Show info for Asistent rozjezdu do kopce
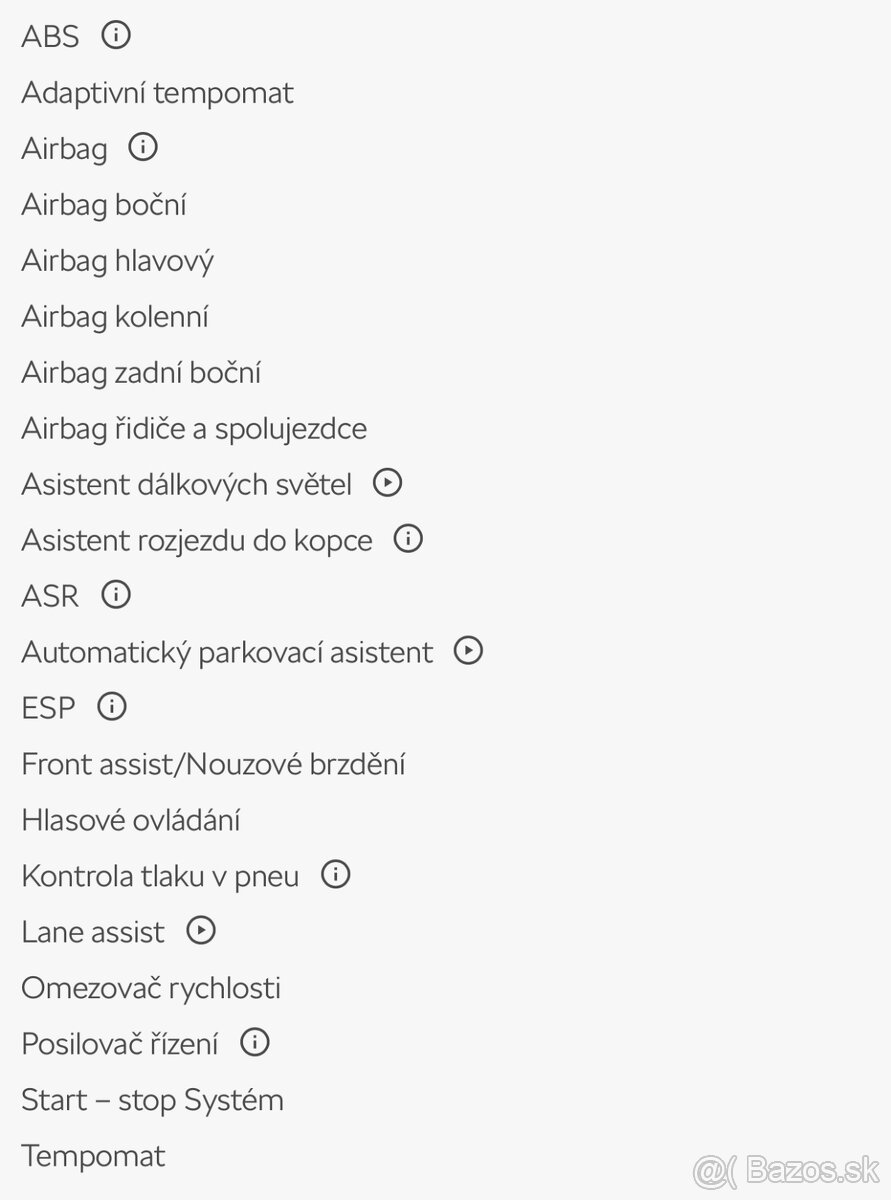 tap(408, 539)
